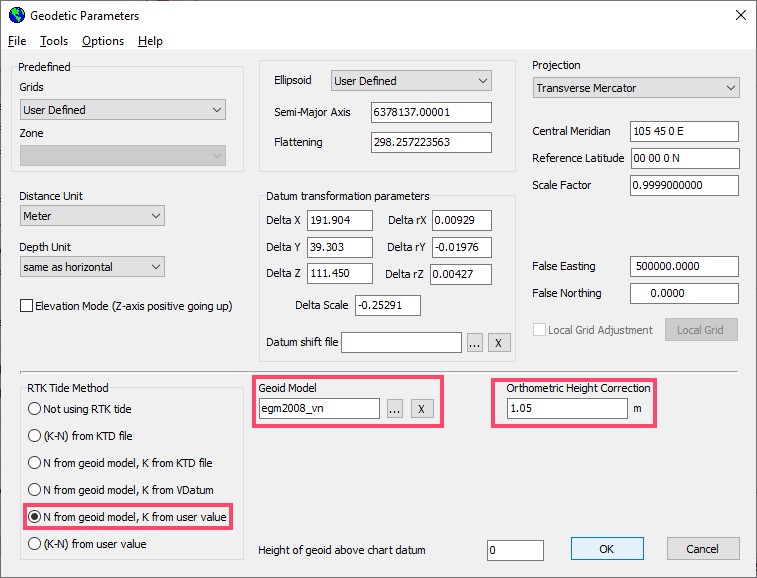Expand the Grids dropdown
The height and width of the screenshot is (578, 757).
pos(123,110)
